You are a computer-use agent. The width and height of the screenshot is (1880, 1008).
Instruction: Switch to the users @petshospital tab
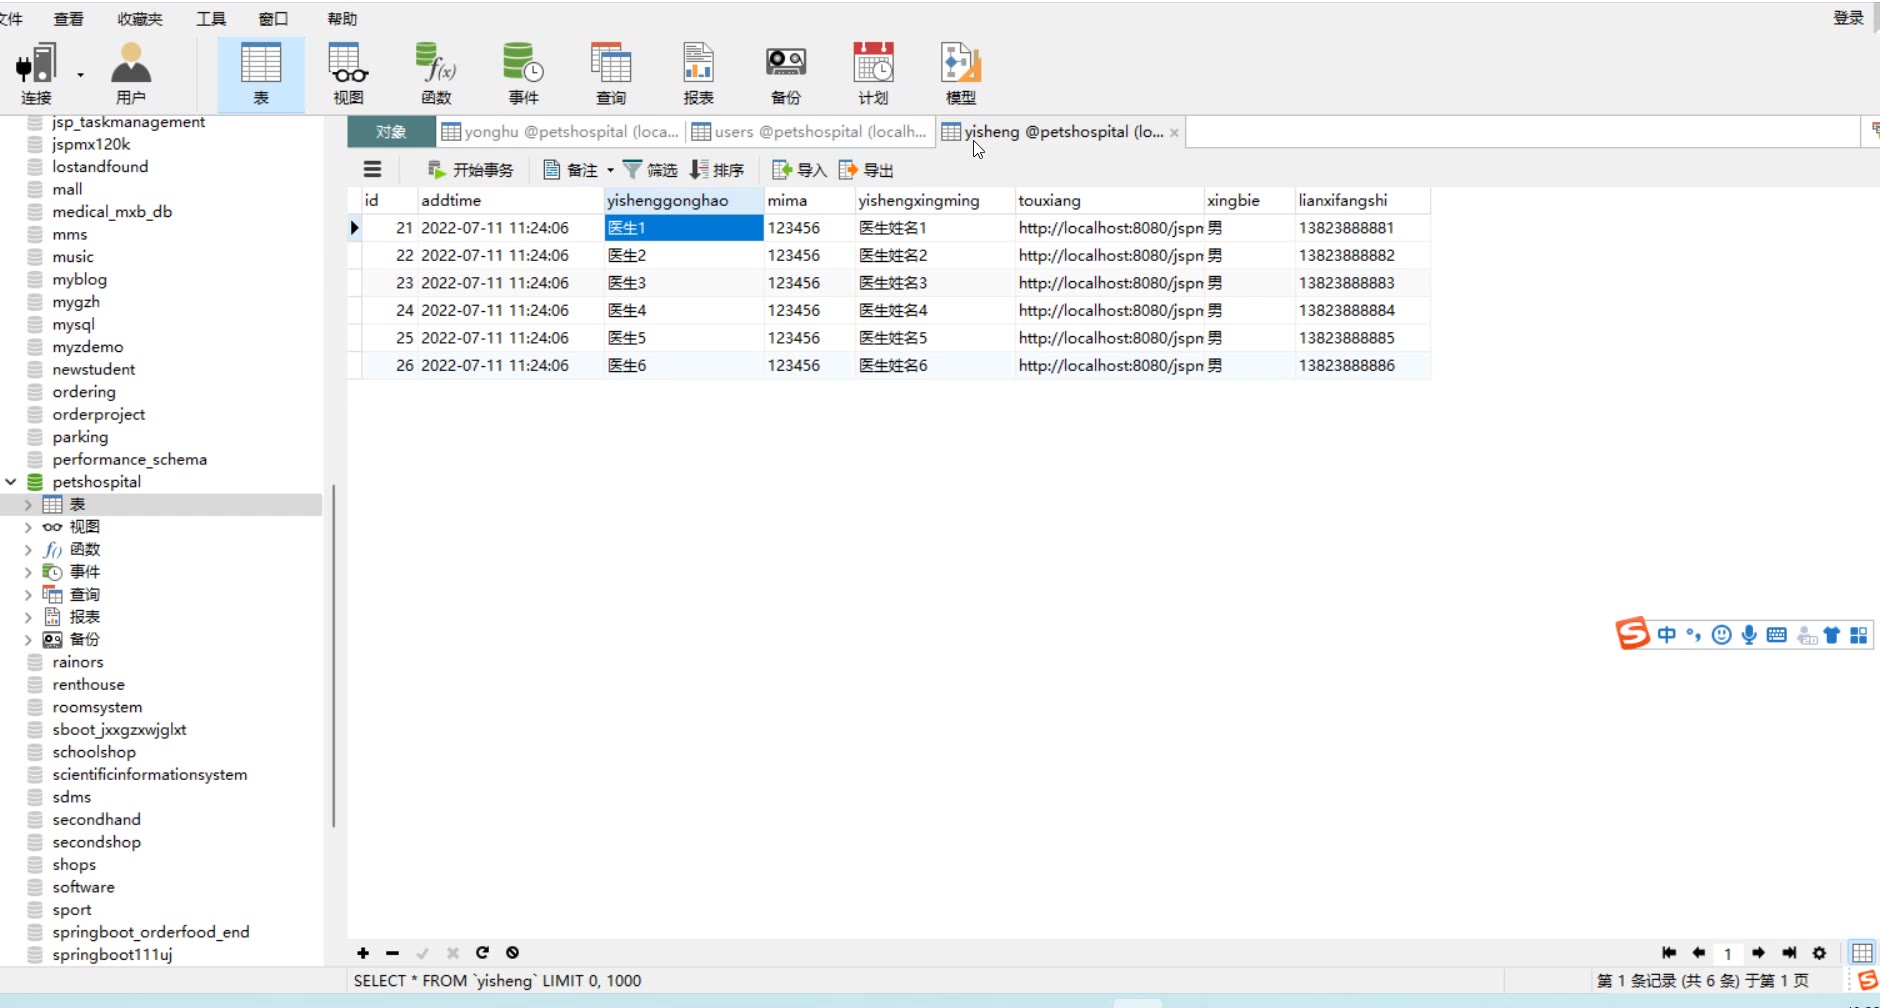pyautogui.click(x=810, y=132)
